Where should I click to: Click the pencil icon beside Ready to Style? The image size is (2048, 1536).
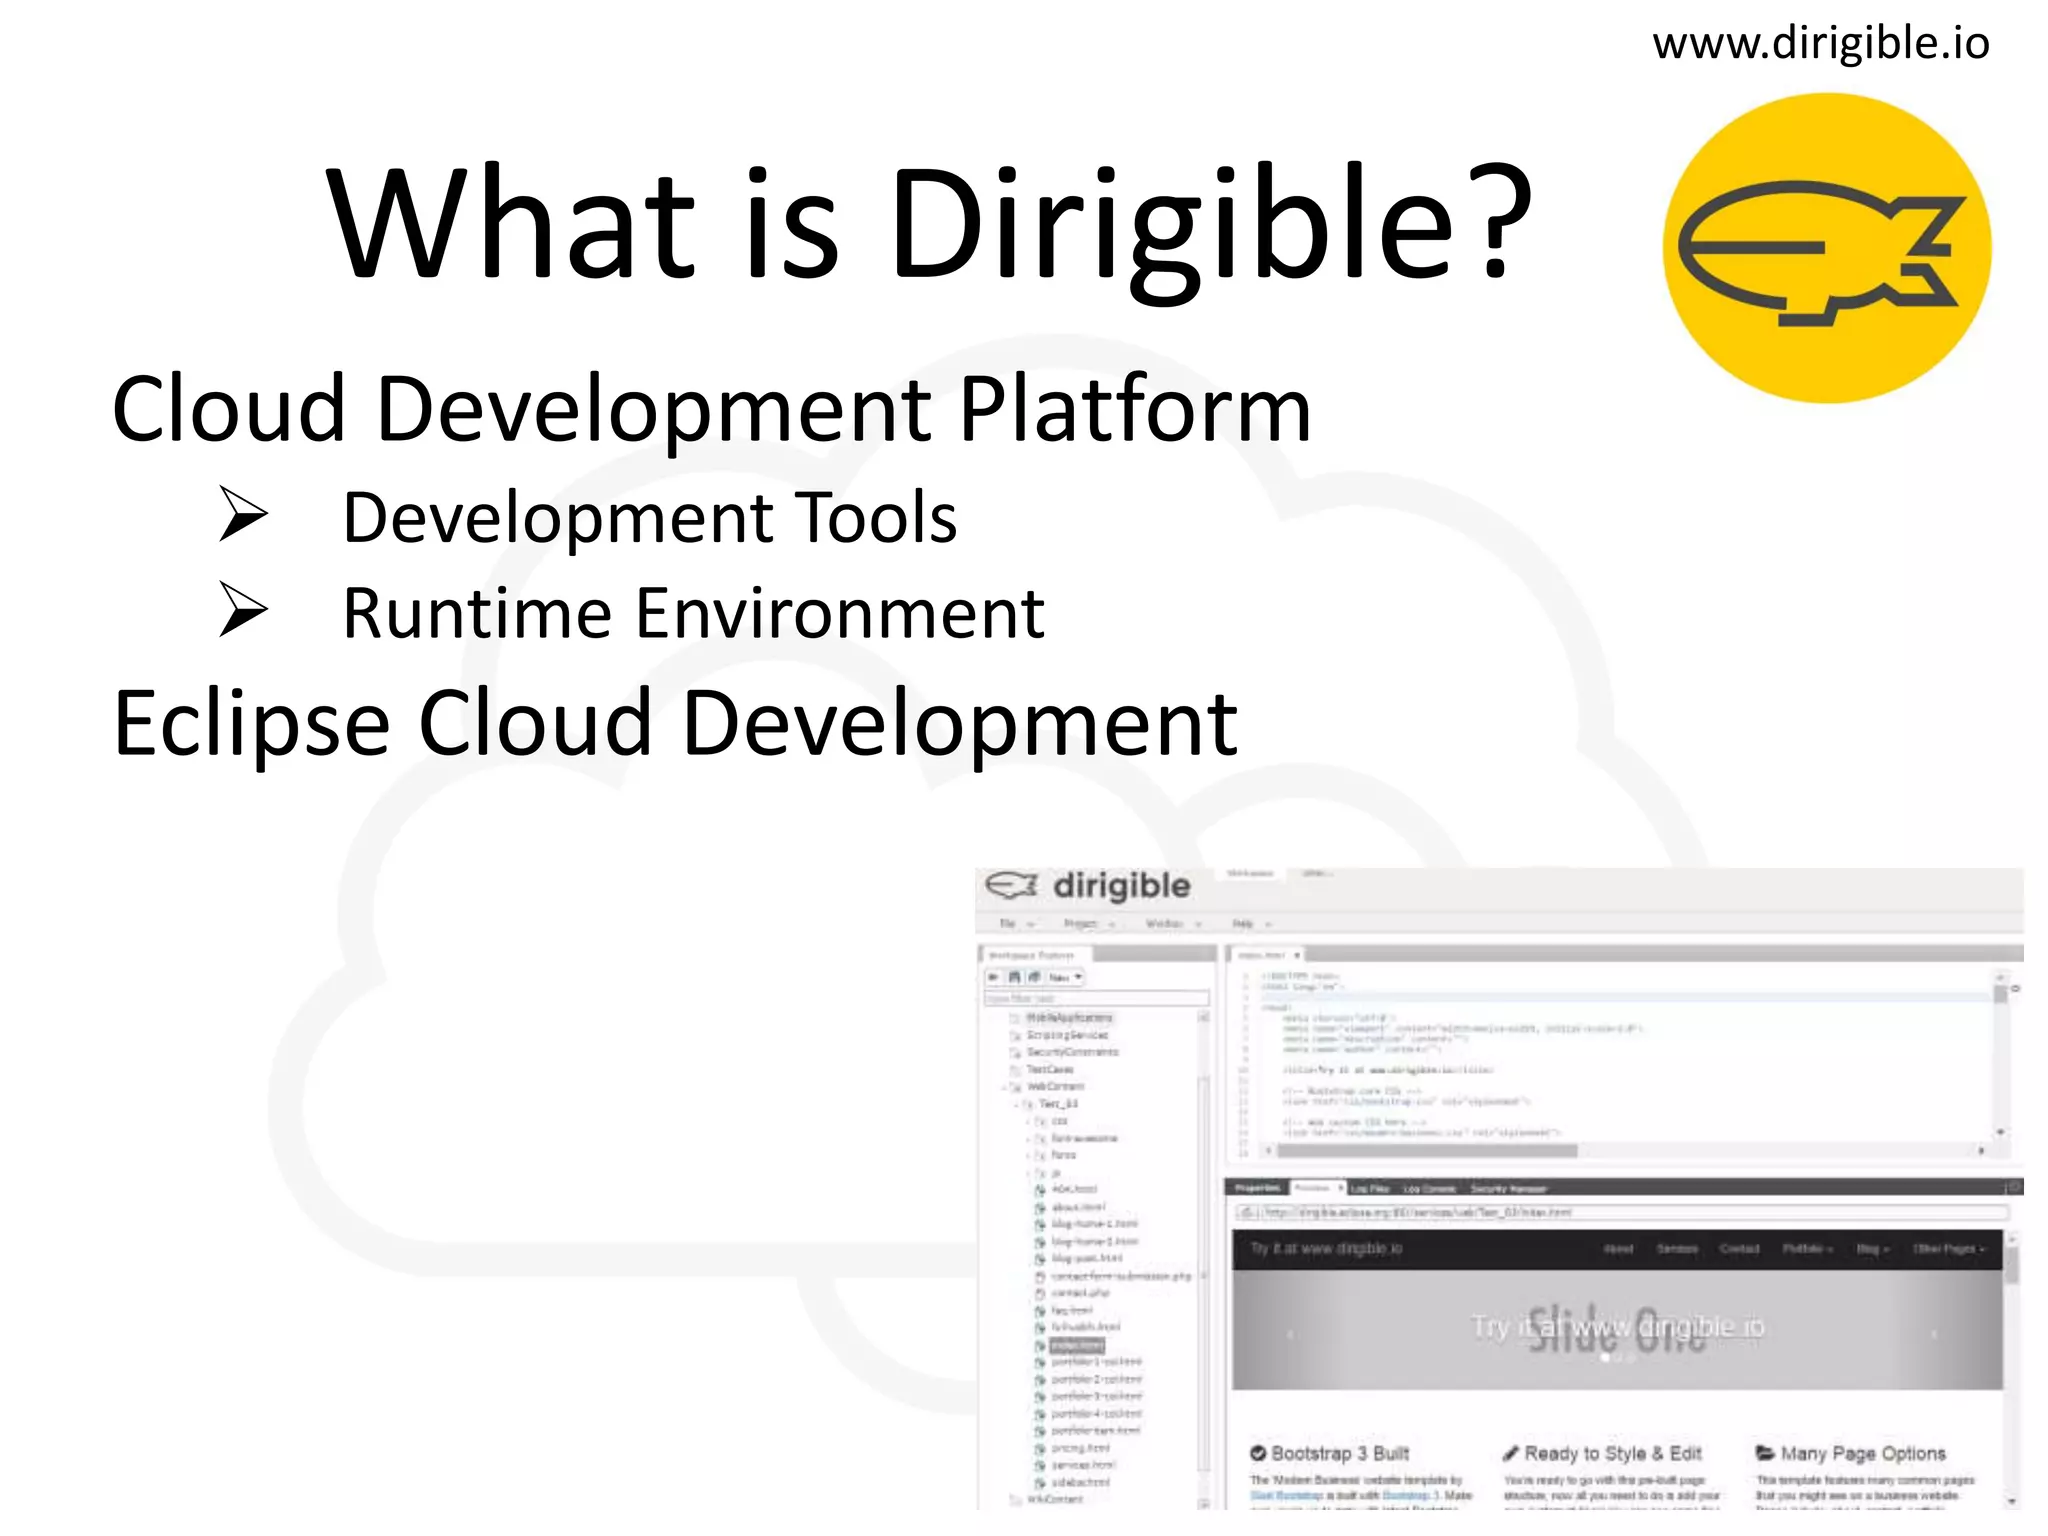[1511, 1453]
